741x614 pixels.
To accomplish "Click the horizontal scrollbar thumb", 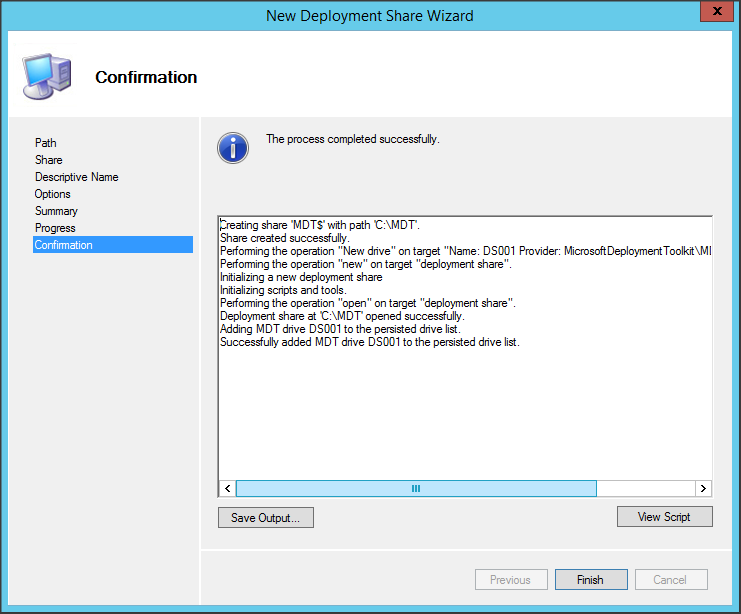I will [x=416, y=488].
